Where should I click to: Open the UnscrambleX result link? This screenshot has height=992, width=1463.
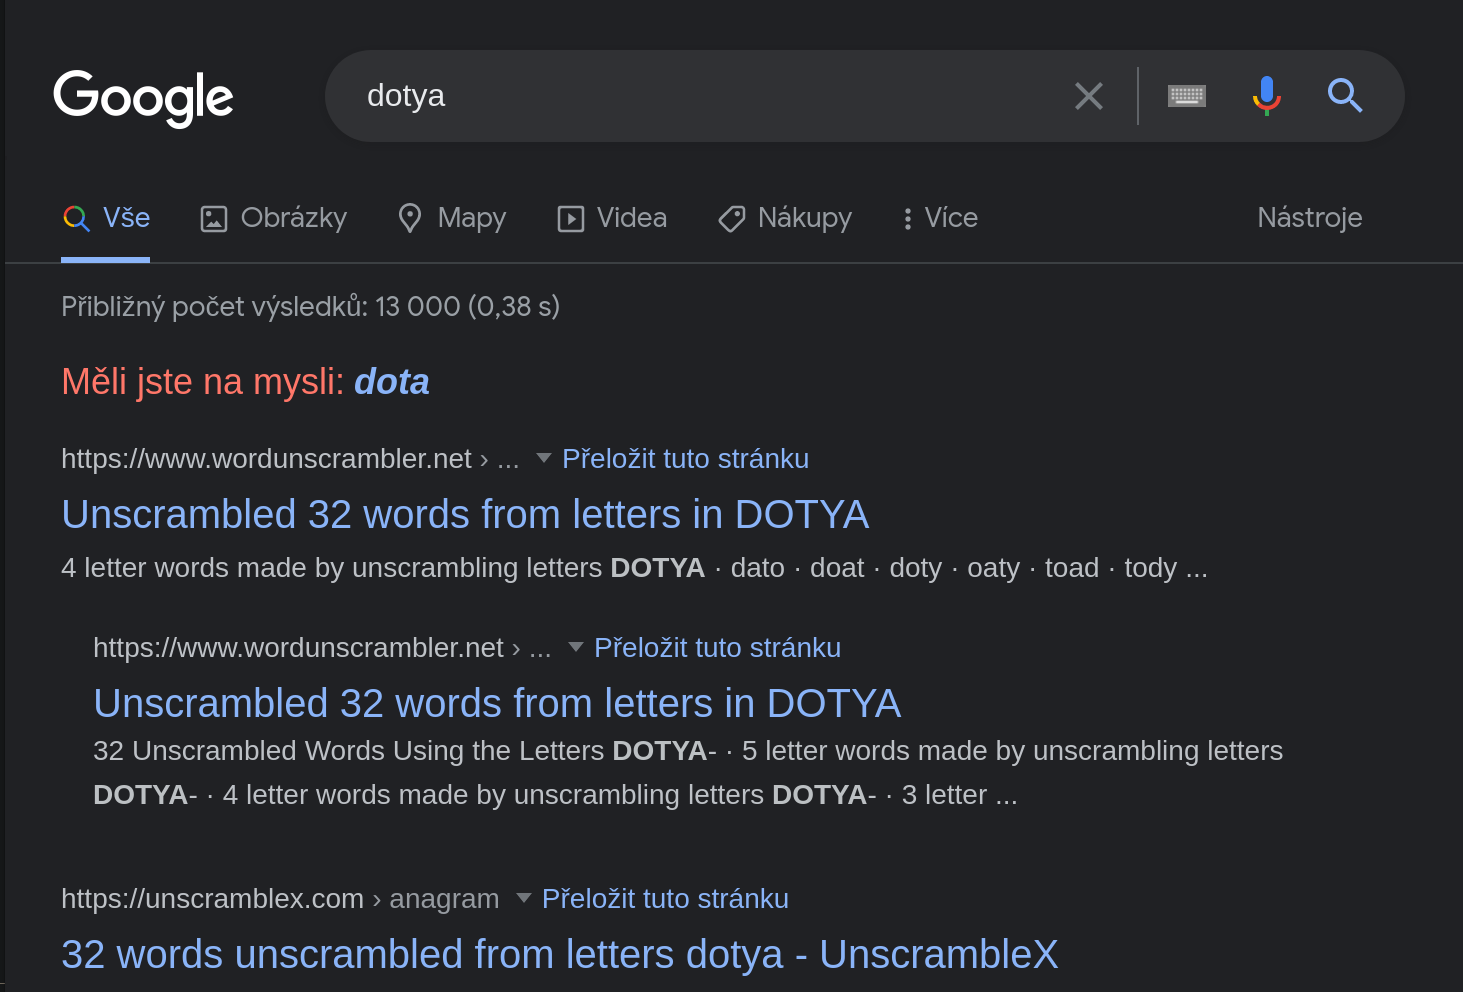tap(559, 955)
